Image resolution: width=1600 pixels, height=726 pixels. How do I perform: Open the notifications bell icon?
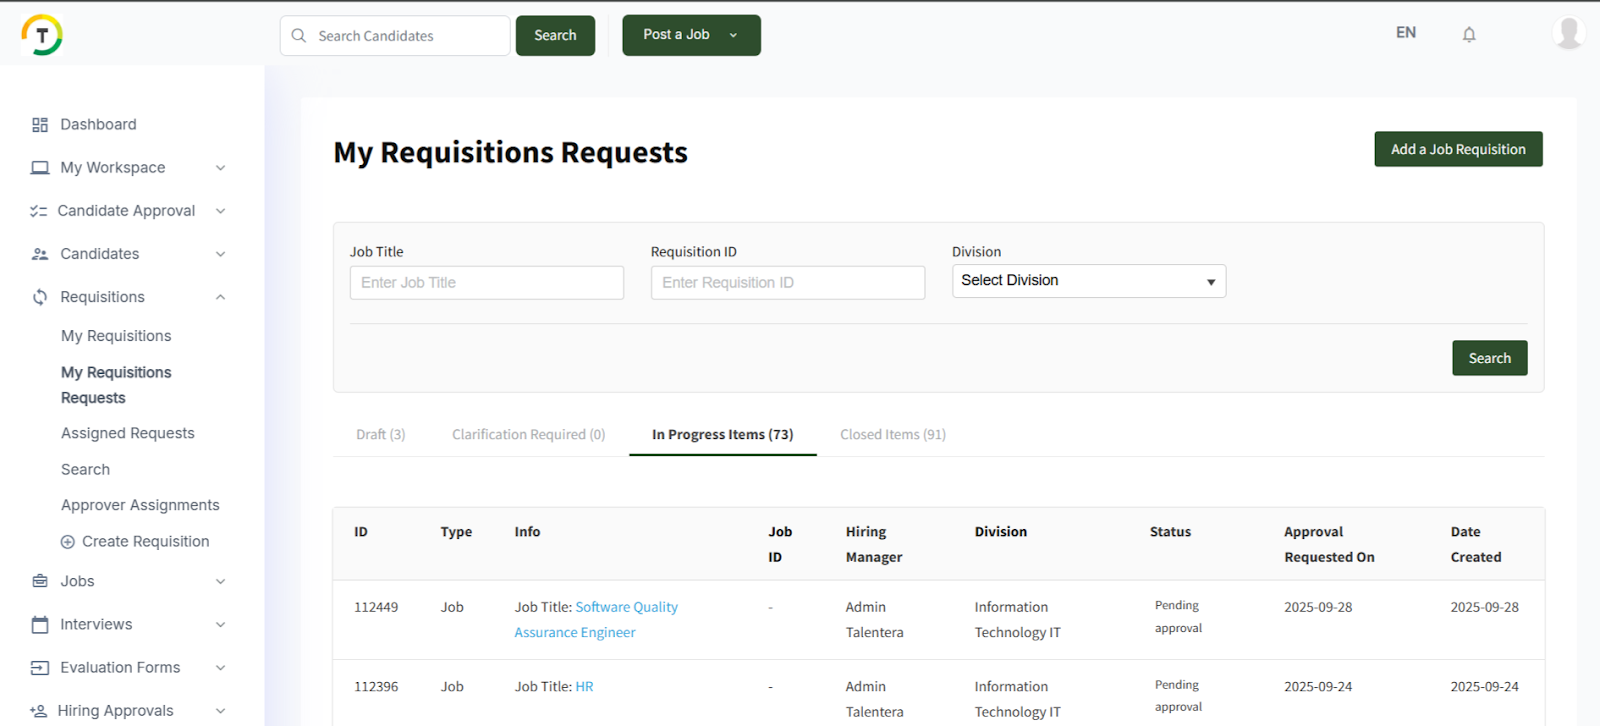1469,35
